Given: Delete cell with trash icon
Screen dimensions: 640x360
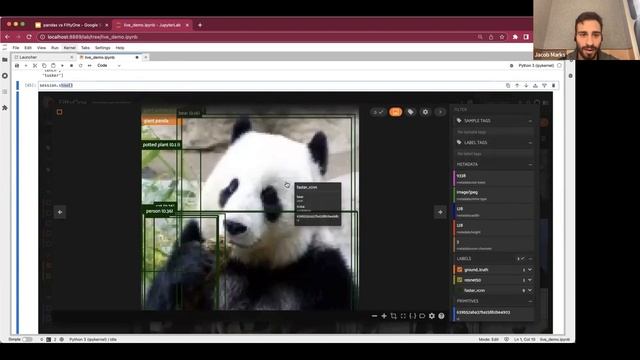Looking at the screenshot, I should (x=553, y=85).
